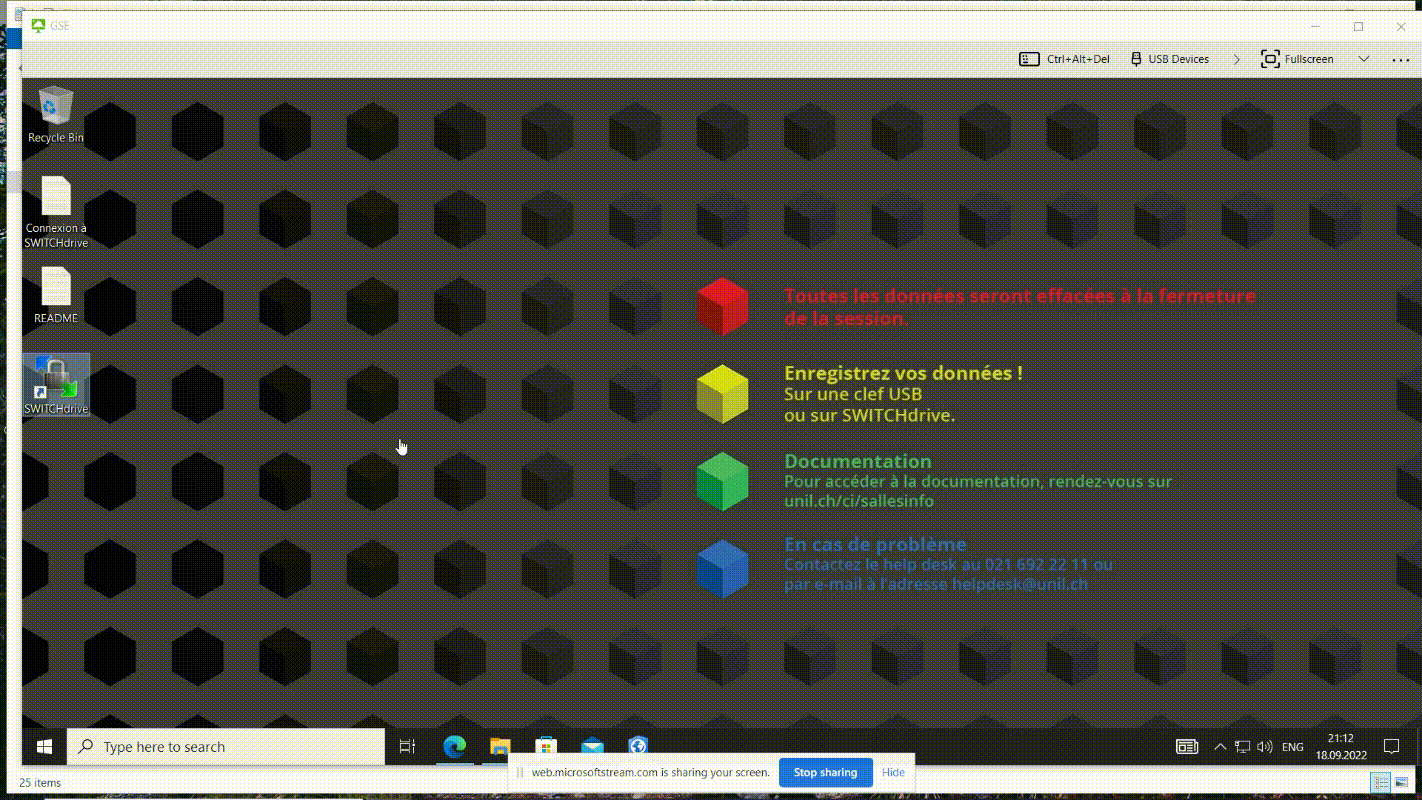The height and width of the screenshot is (800, 1422).
Task: Show hidden system tray icons
Action: pyautogui.click(x=1220, y=746)
